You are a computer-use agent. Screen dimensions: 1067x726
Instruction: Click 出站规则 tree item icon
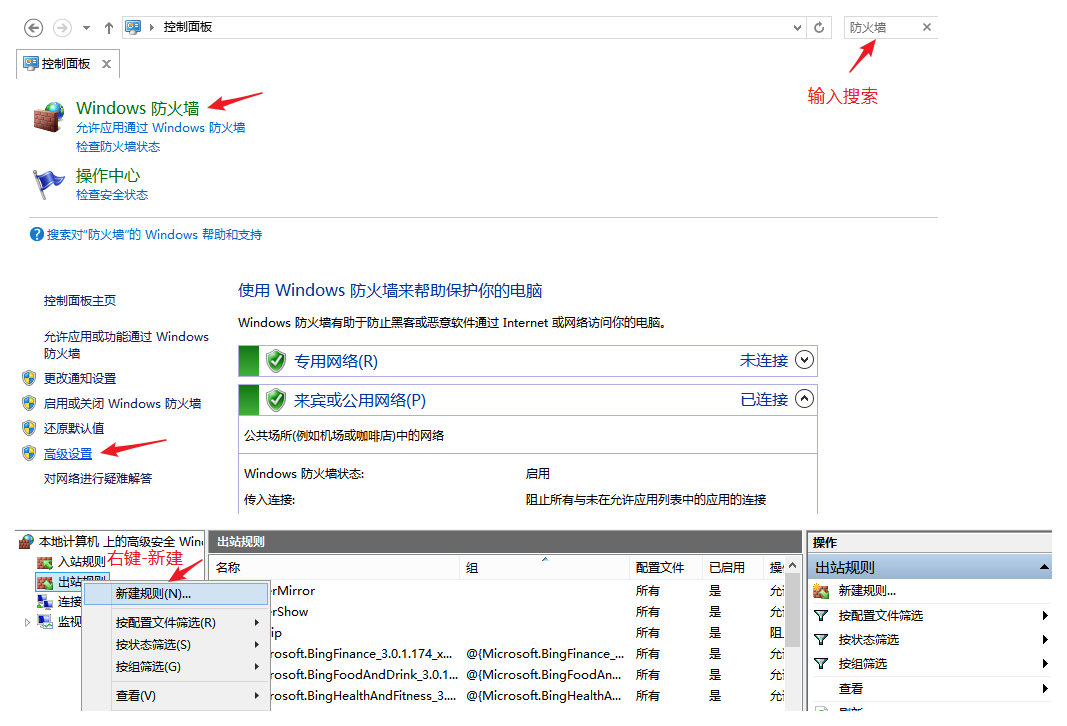[45, 583]
